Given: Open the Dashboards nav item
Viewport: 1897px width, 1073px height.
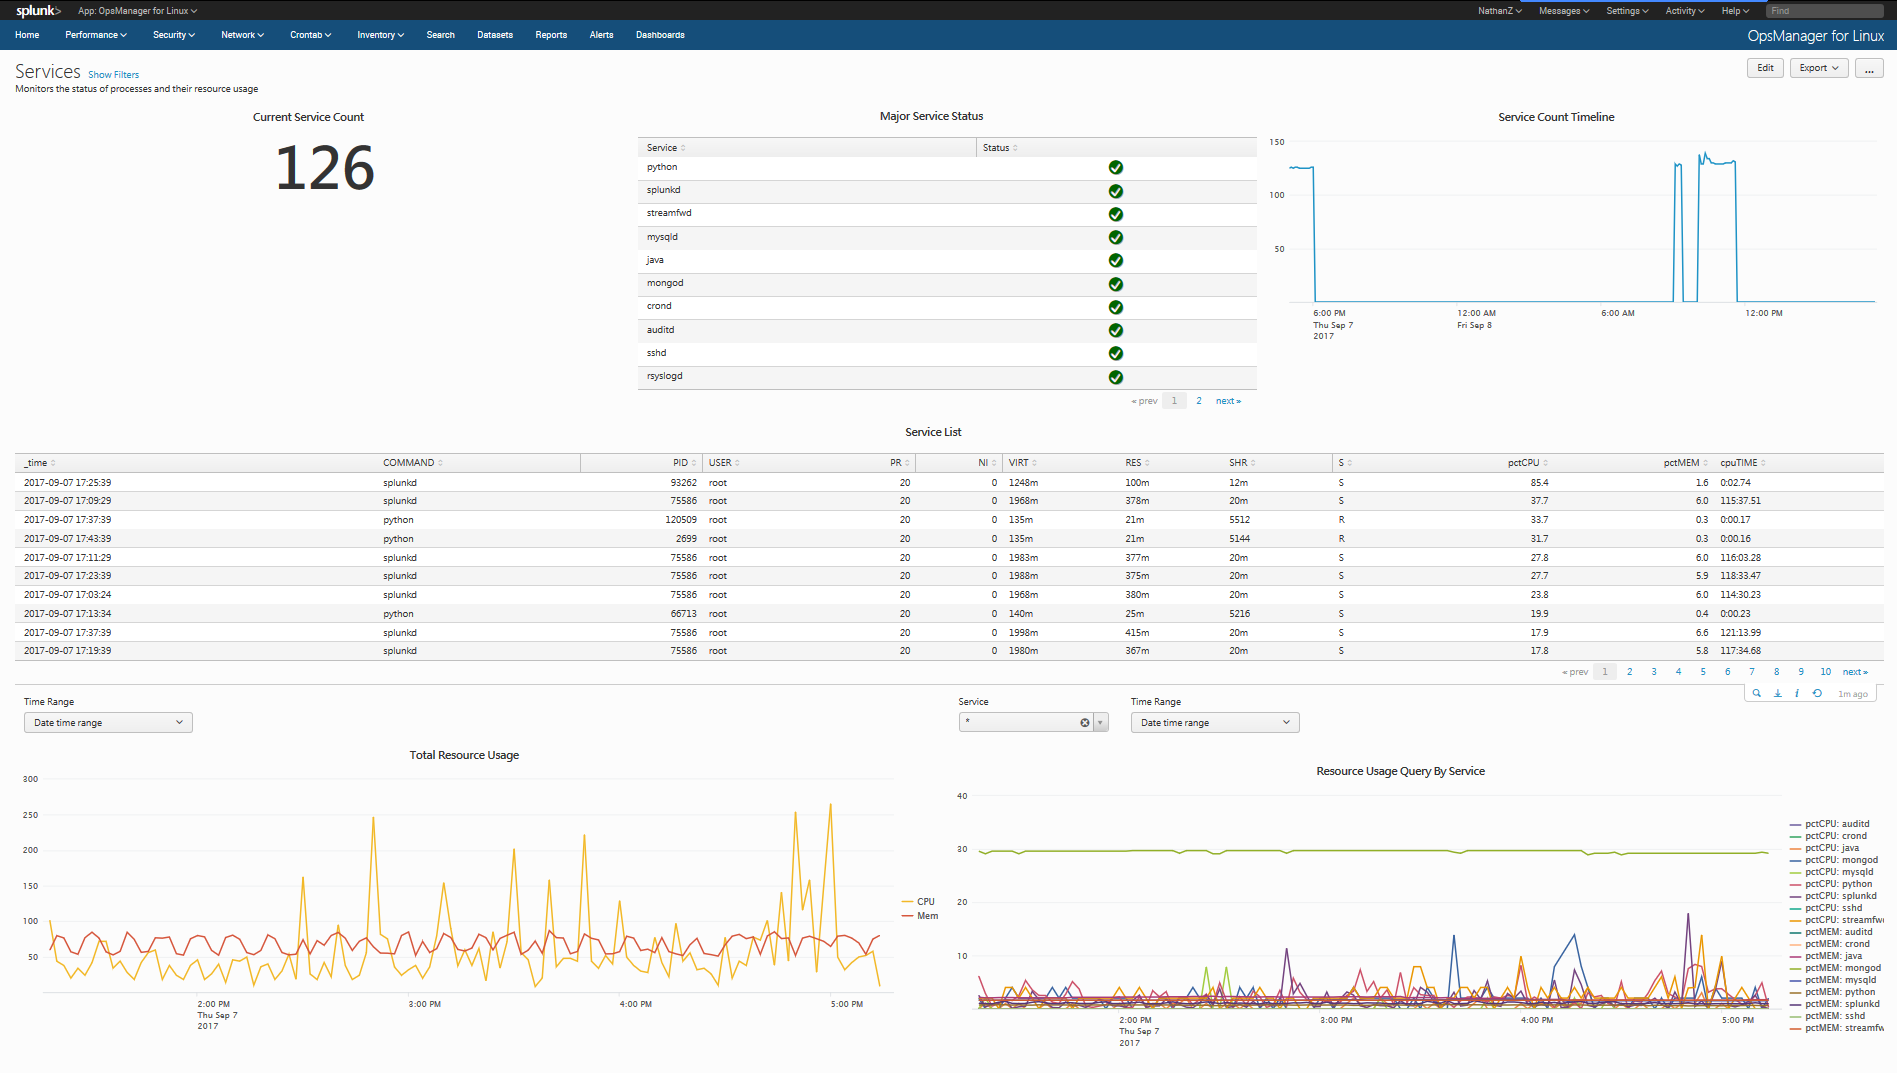Looking at the screenshot, I should coord(660,35).
